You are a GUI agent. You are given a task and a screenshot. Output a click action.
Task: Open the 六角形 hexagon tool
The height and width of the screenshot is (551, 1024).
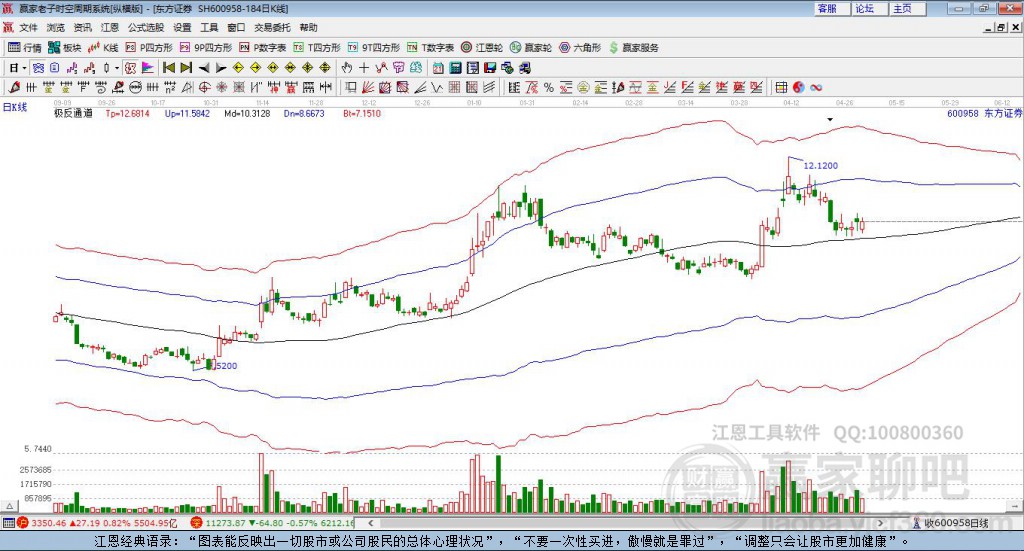[x=580, y=48]
